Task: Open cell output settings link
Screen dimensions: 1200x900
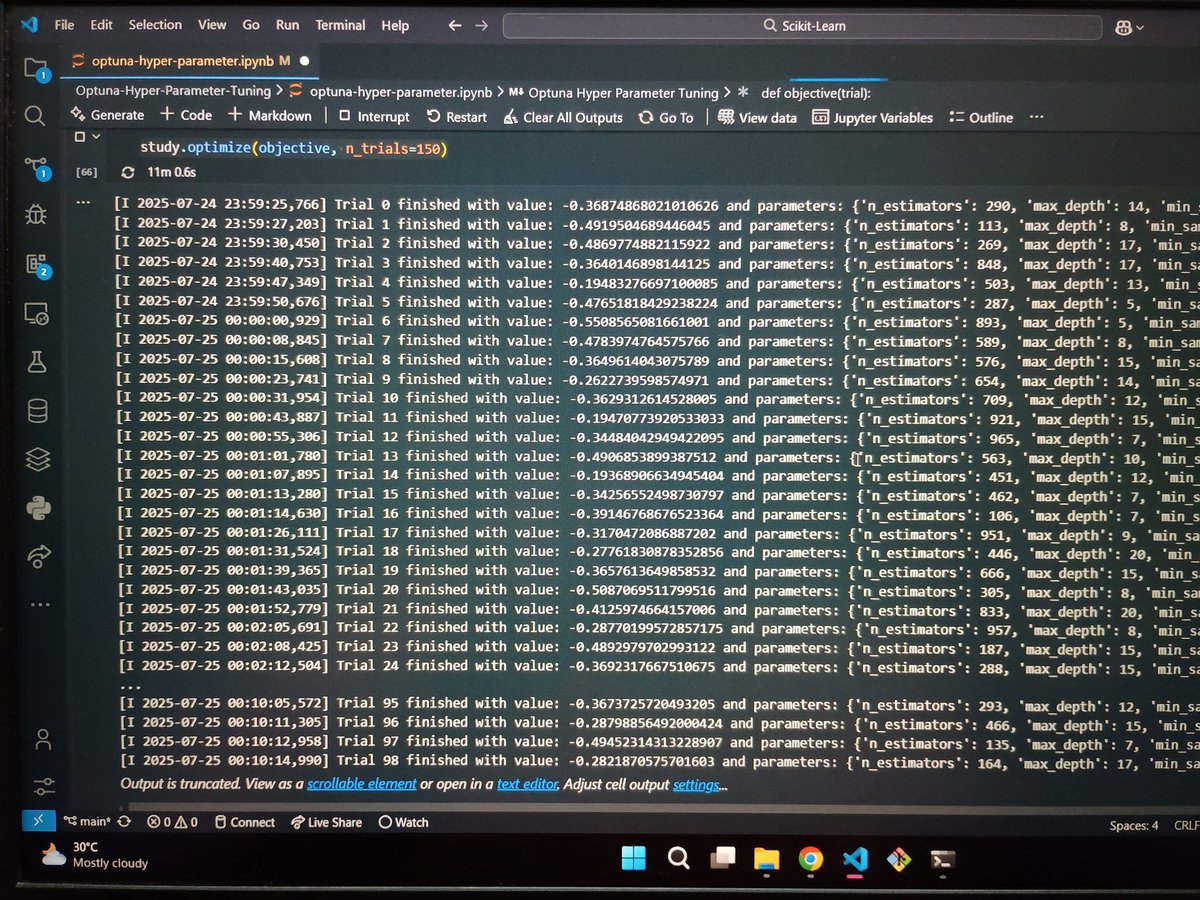Action: (695, 785)
